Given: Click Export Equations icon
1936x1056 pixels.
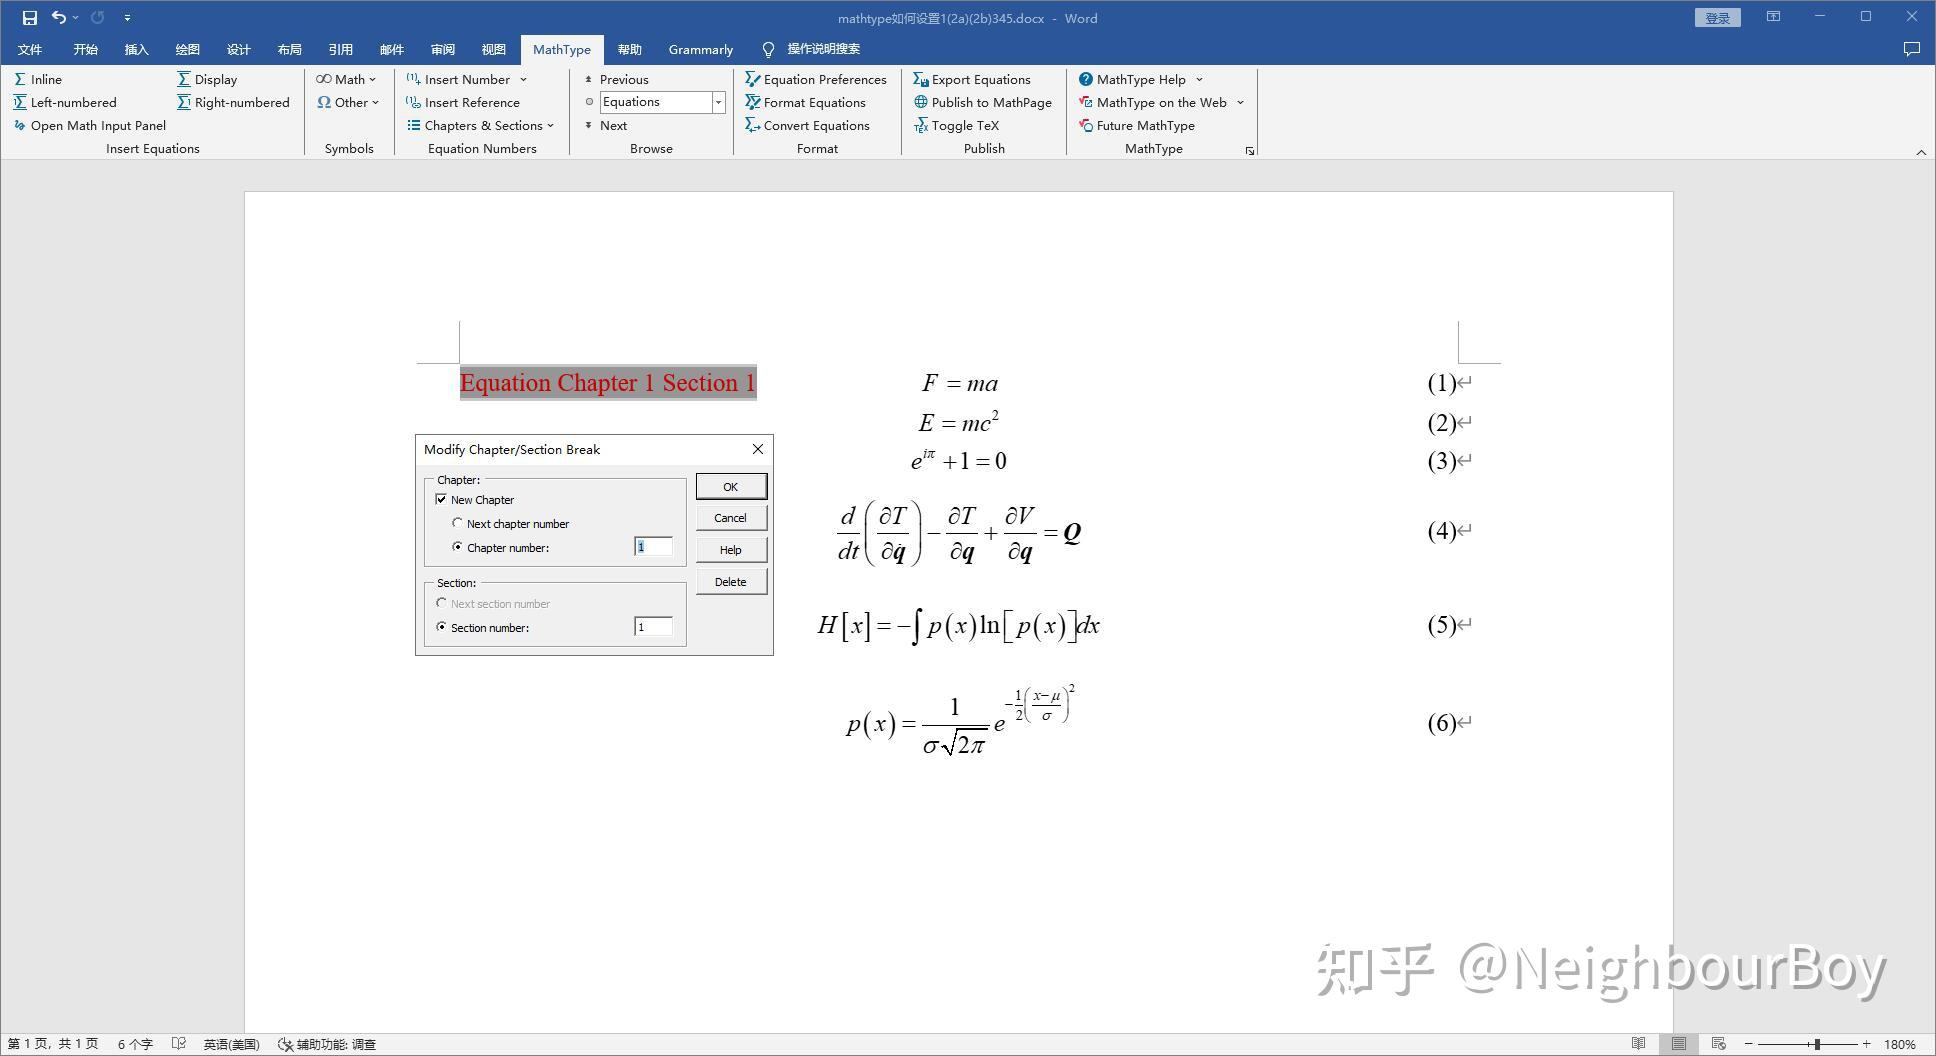Looking at the screenshot, I should (920, 79).
